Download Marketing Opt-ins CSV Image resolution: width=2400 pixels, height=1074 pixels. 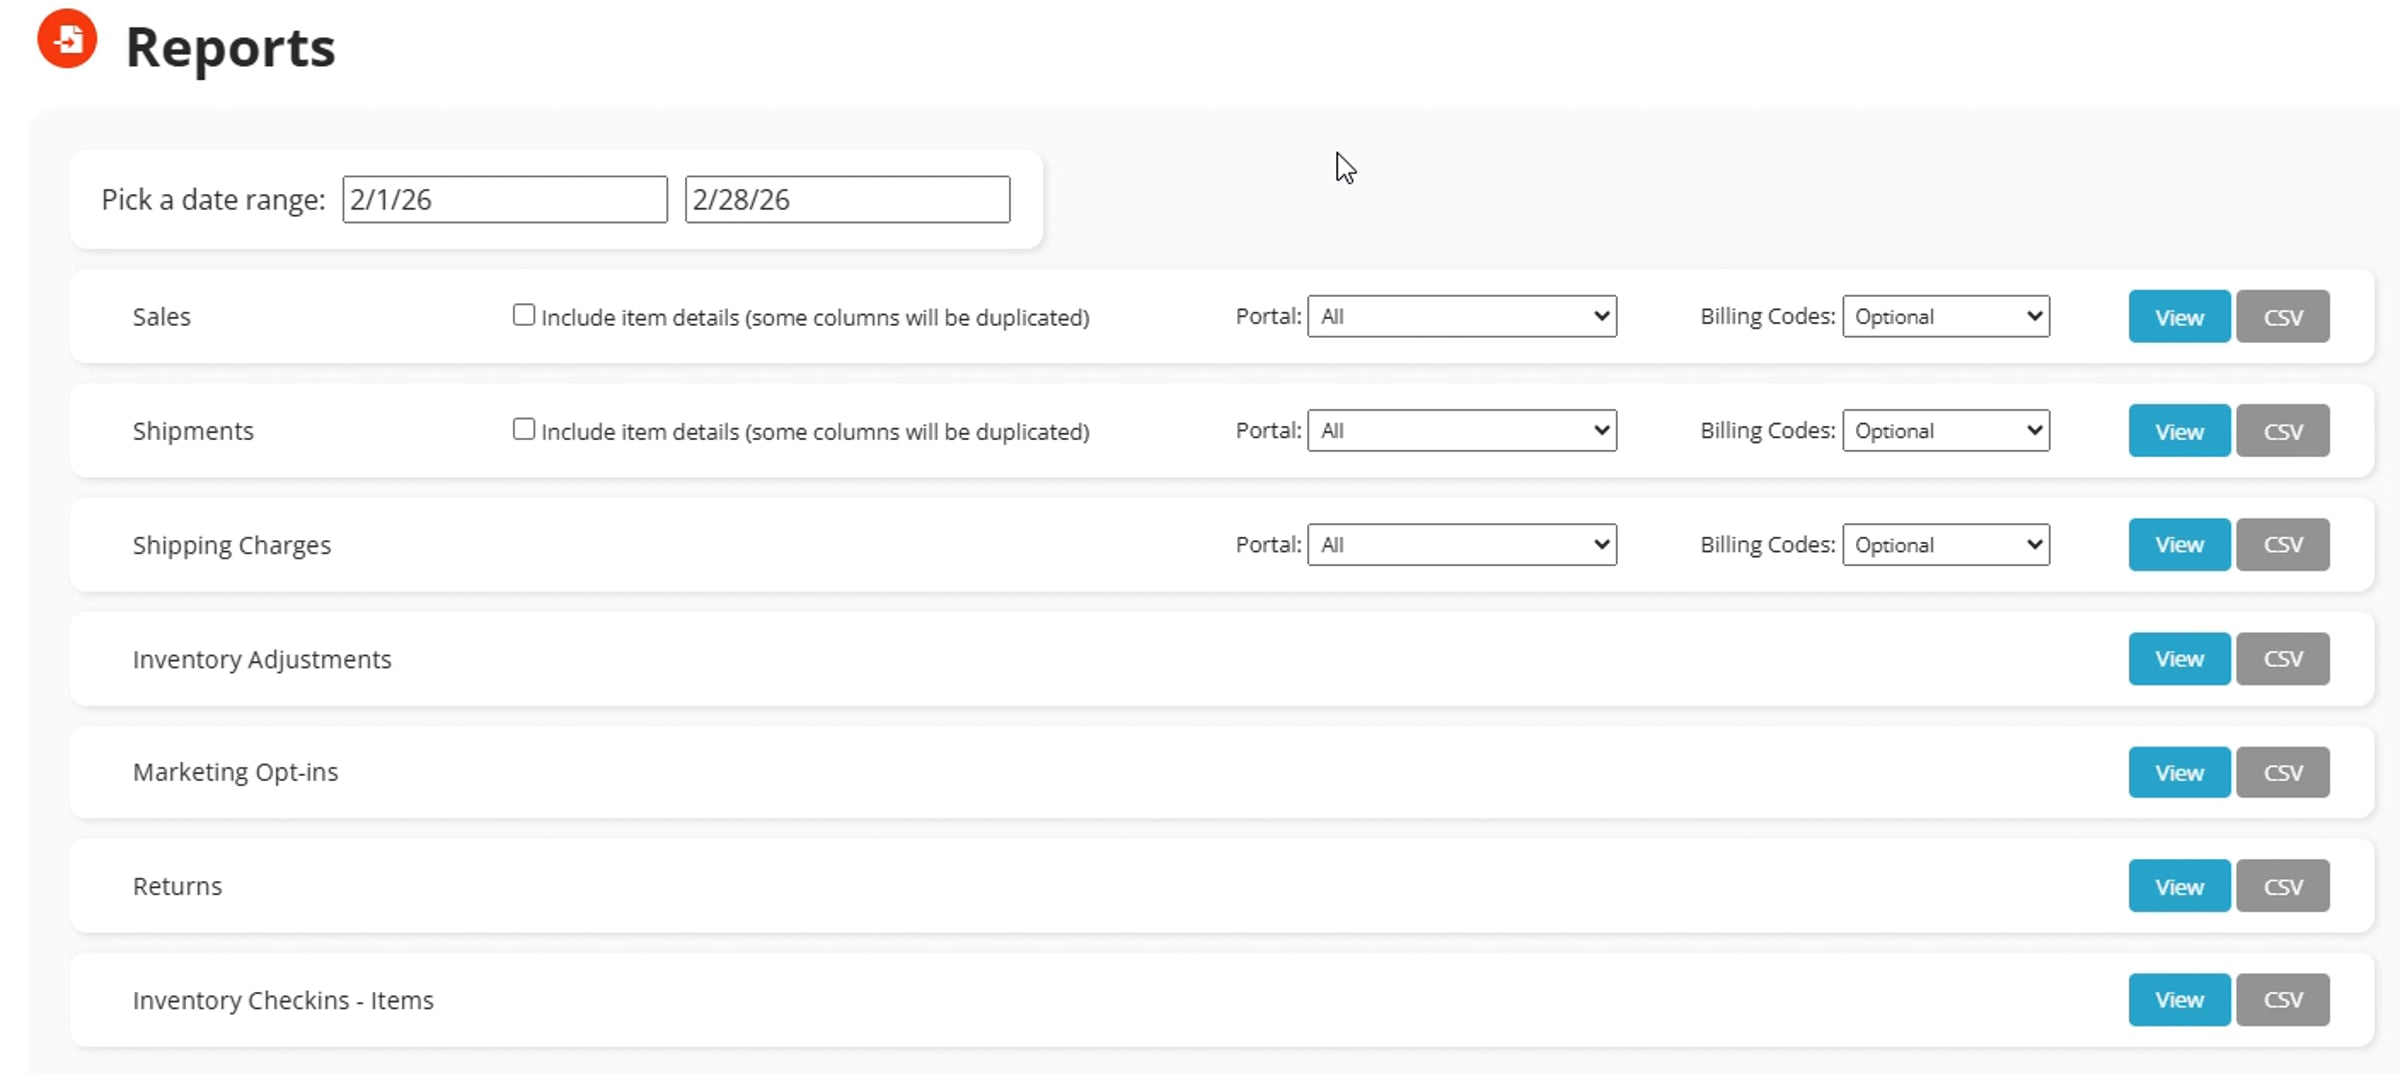pyautogui.click(x=2283, y=772)
